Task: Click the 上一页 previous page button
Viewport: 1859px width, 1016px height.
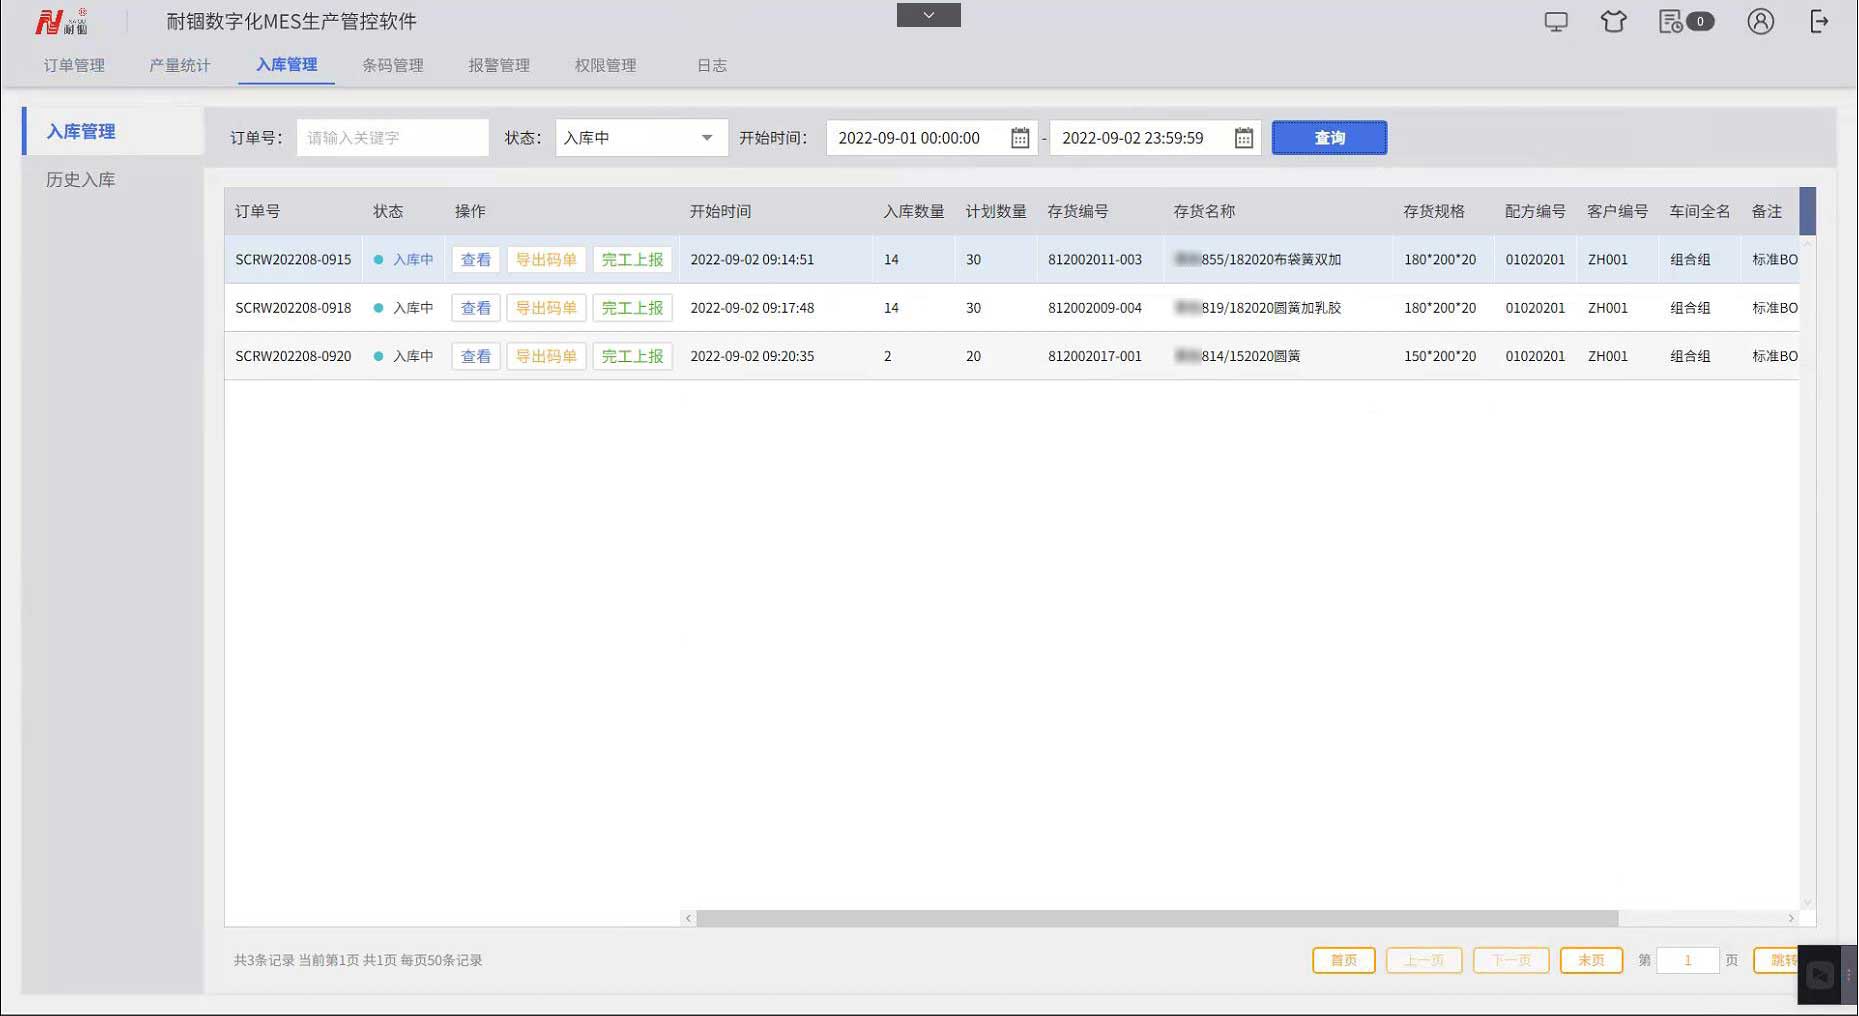Action: coord(1424,960)
